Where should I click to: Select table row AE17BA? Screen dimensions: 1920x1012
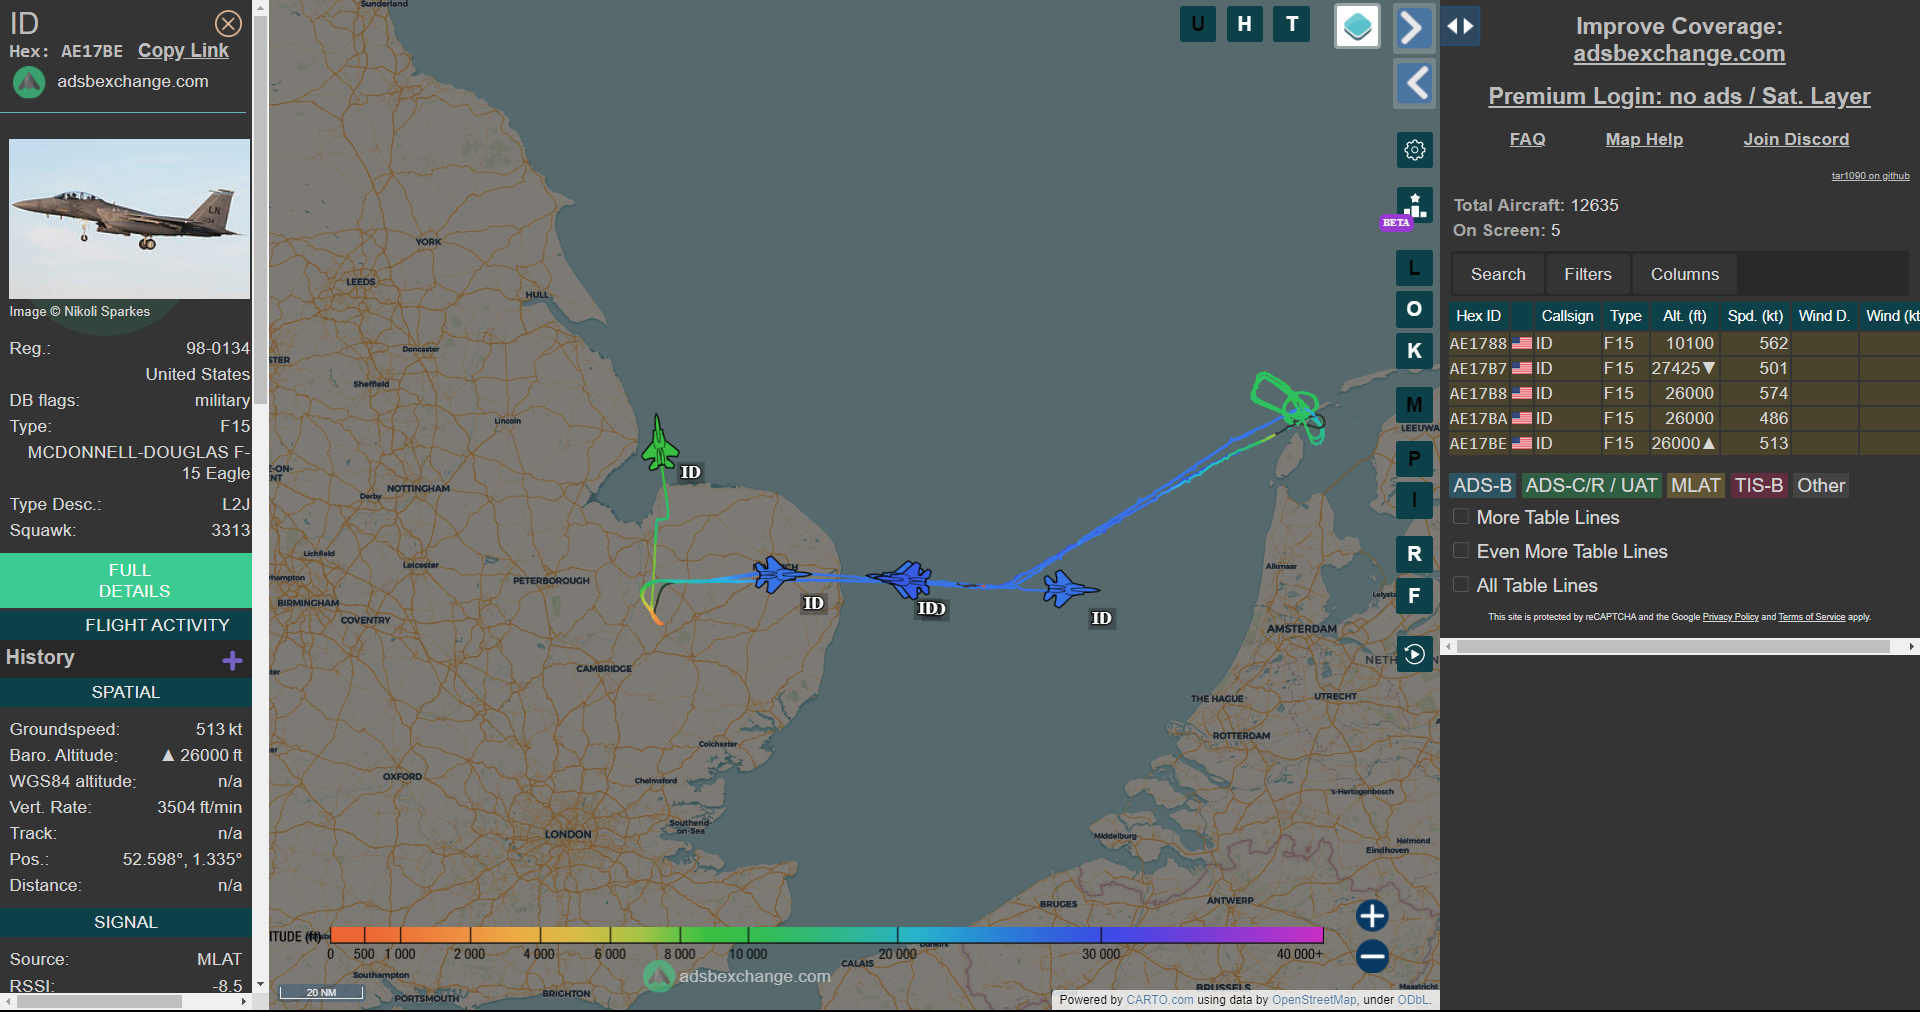tap(1684, 418)
